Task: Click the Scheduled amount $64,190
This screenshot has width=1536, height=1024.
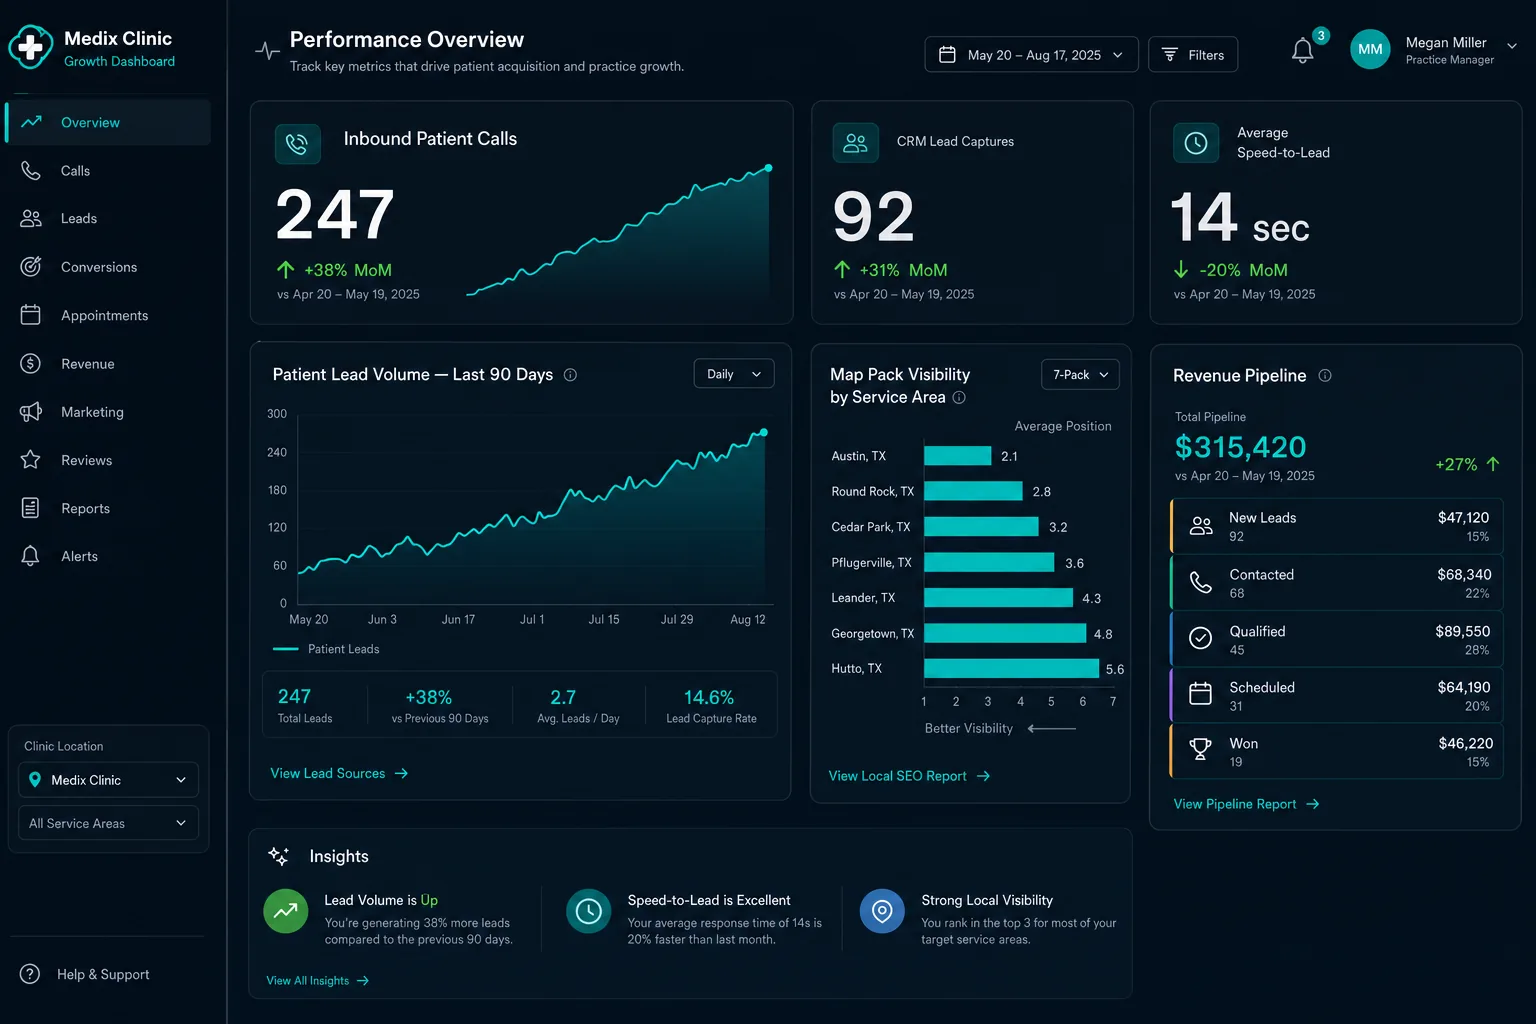Action: tap(1464, 688)
